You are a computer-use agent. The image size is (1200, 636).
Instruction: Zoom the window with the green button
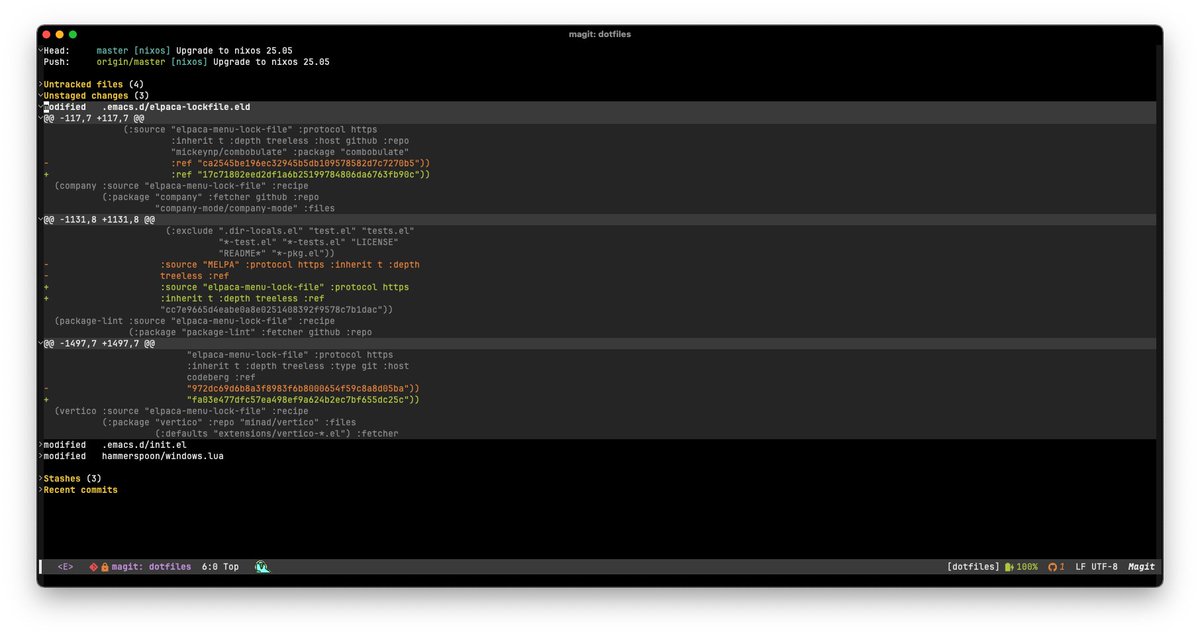tap(73, 34)
